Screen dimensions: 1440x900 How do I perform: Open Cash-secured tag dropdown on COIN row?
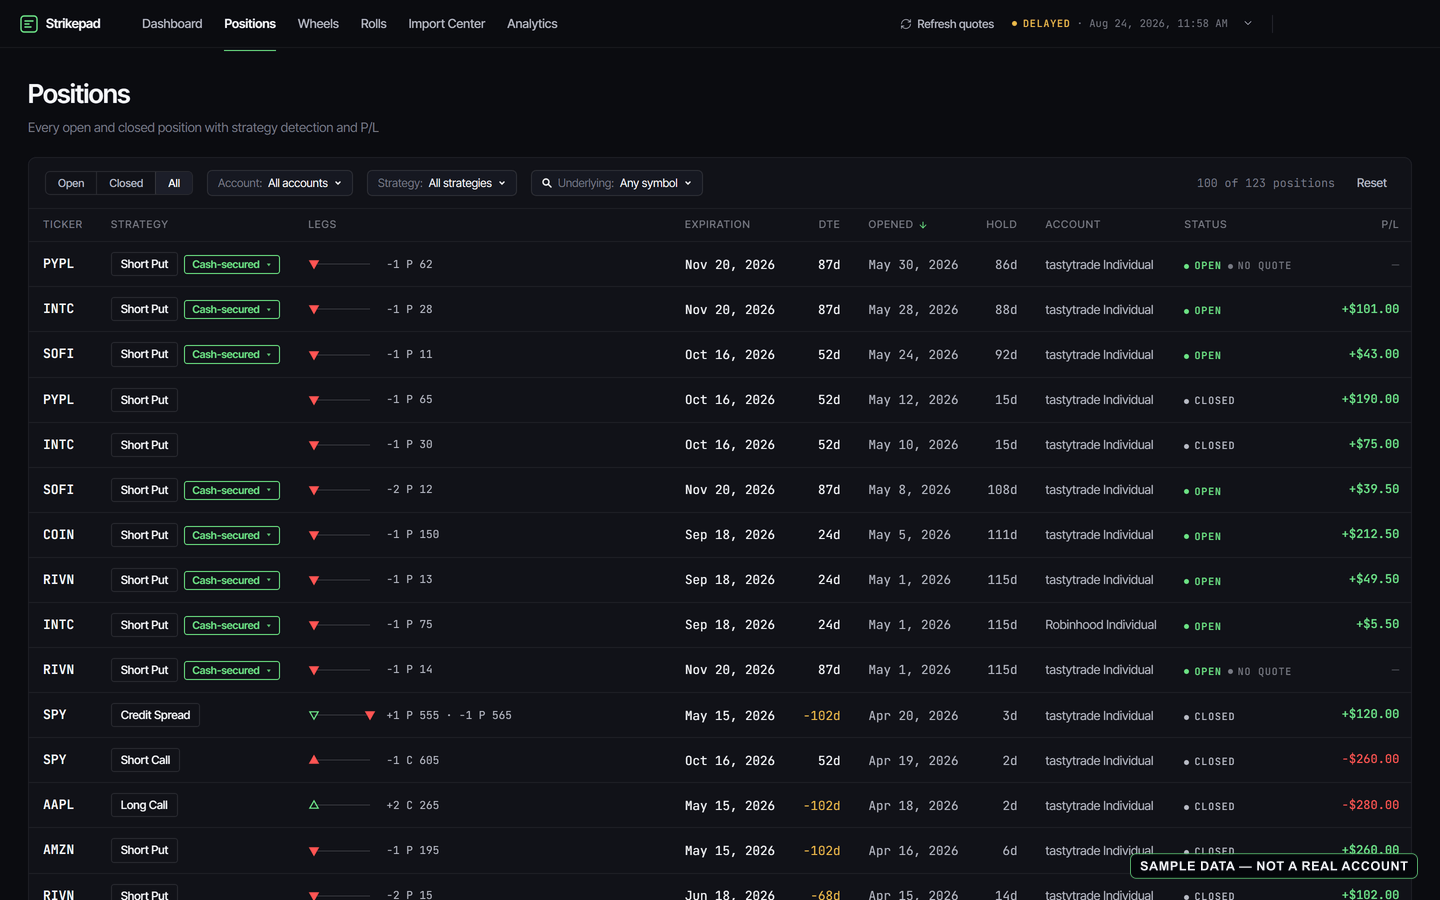tap(232, 535)
